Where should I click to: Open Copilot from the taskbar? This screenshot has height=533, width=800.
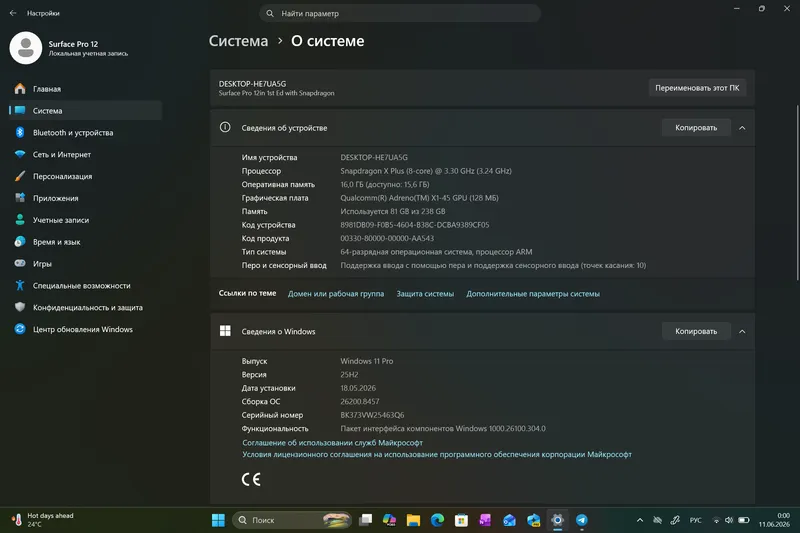coord(389,520)
